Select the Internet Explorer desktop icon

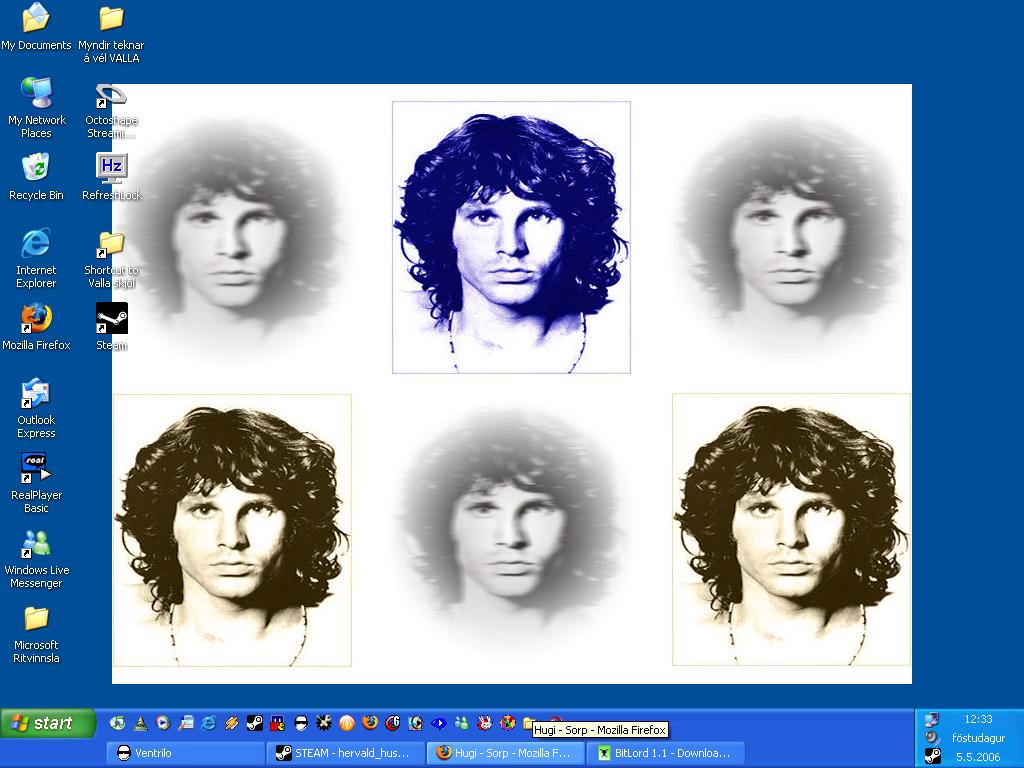[x=36, y=258]
